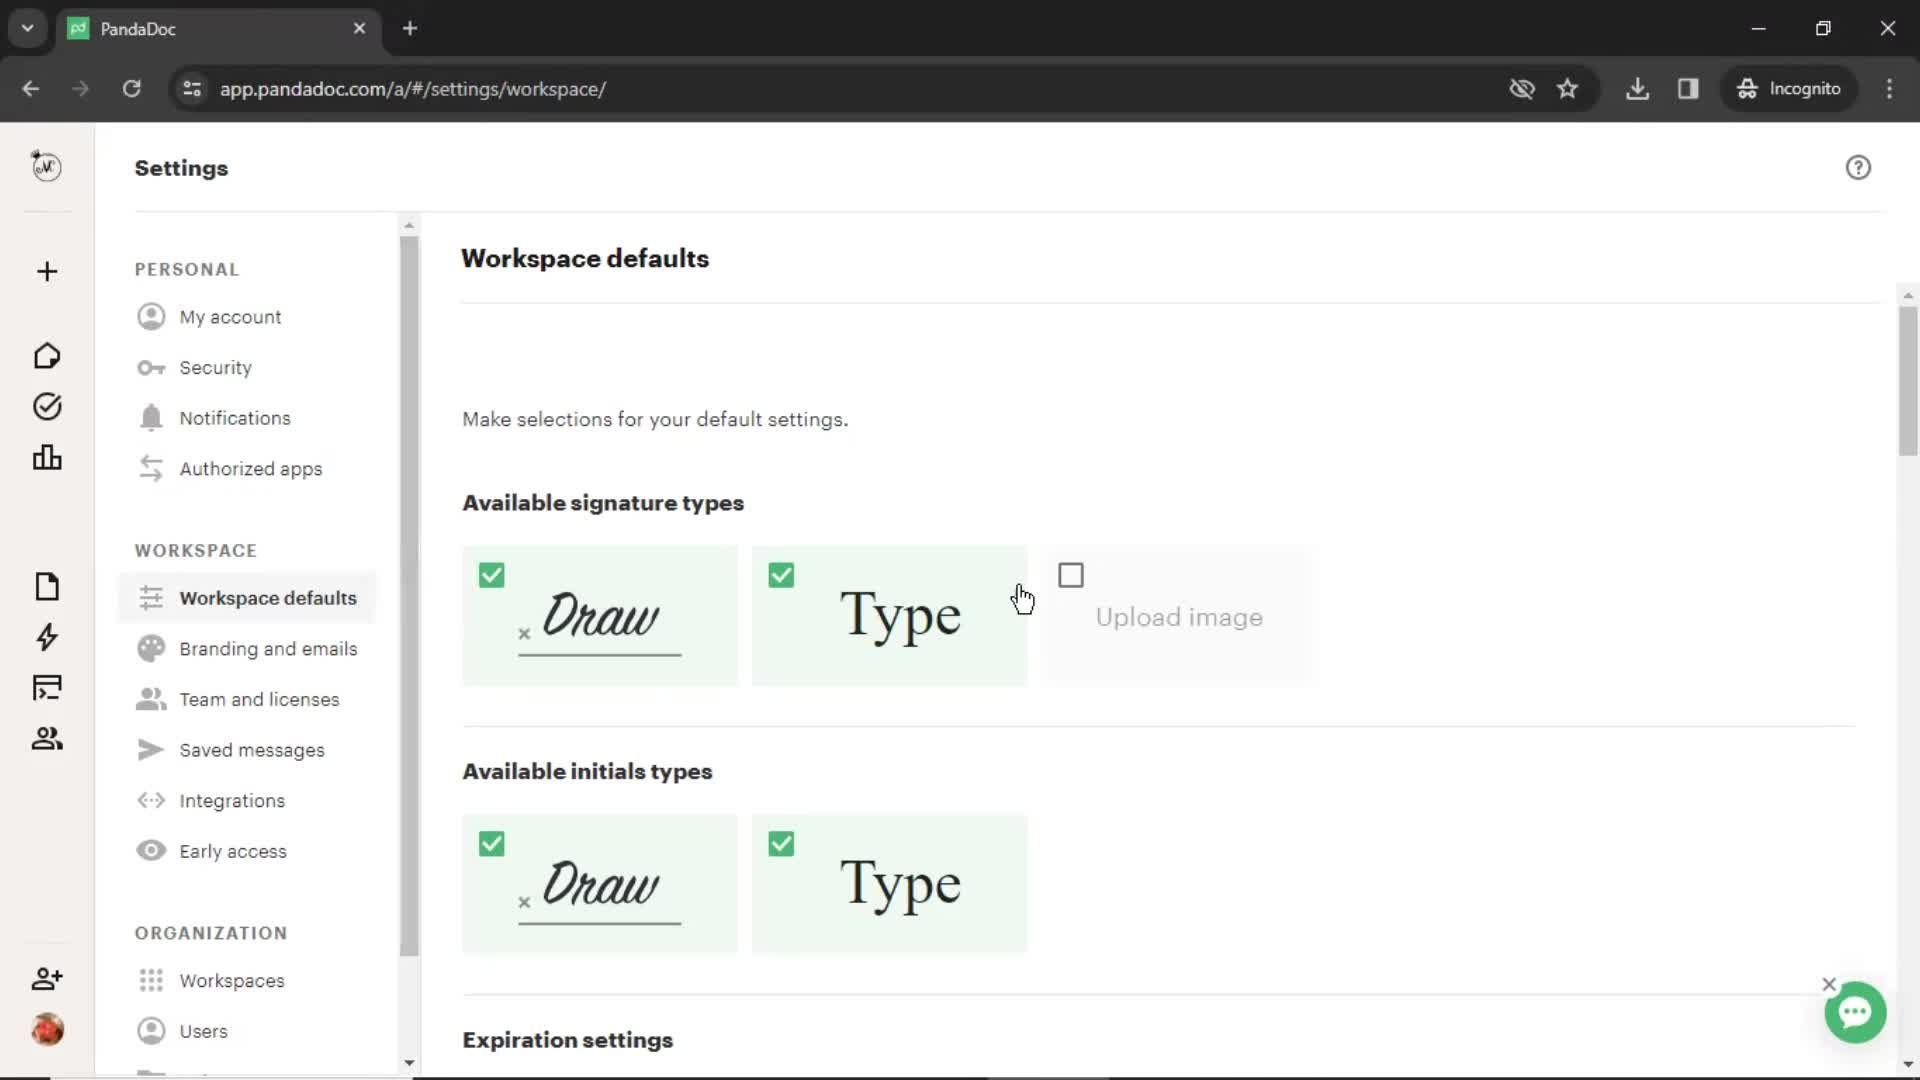The height and width of the screenshot is (1080, 1920).
Task: Go back to the previous page
Action: [31, 89]
